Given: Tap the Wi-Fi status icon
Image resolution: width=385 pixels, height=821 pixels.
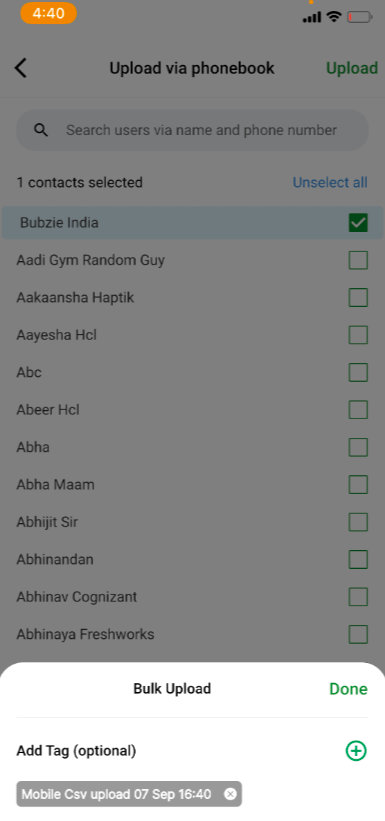Looking at the screenshot, I should click(333, 17).
